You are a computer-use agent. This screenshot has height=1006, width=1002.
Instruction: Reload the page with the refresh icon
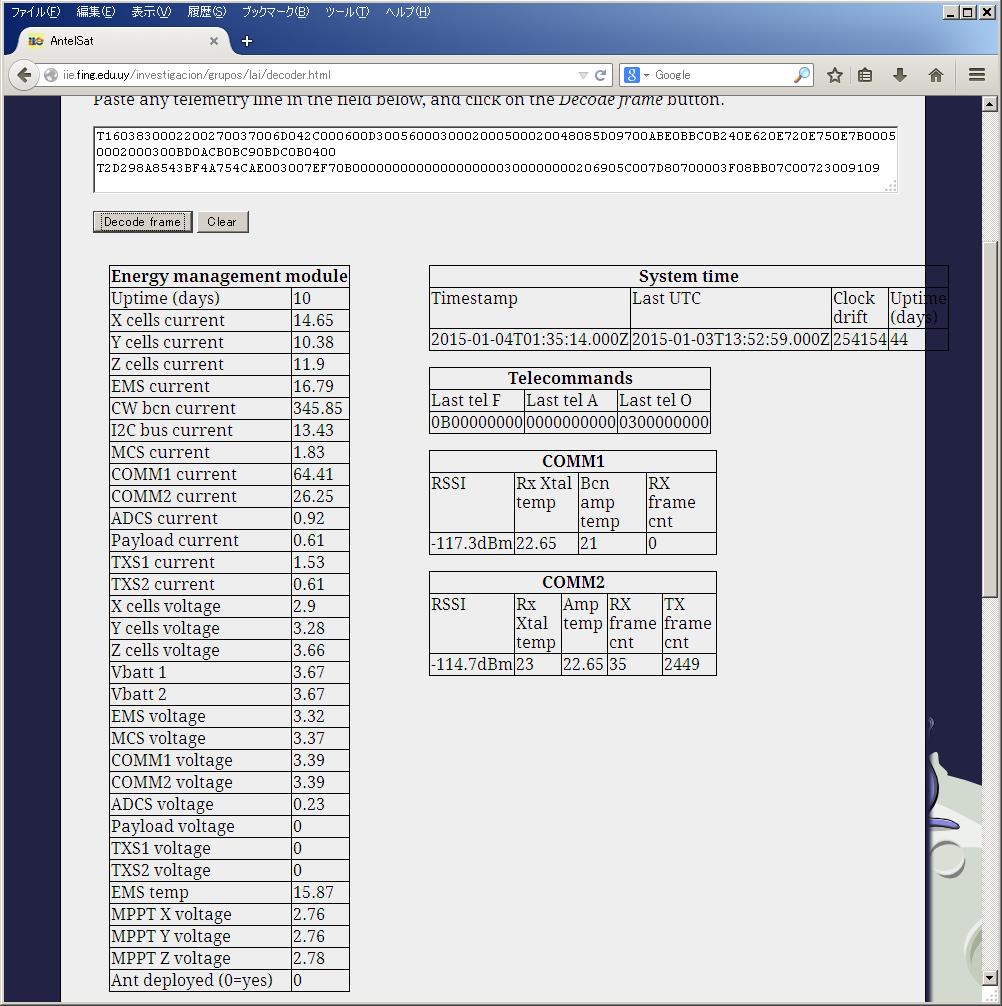(x=600, y=75)
